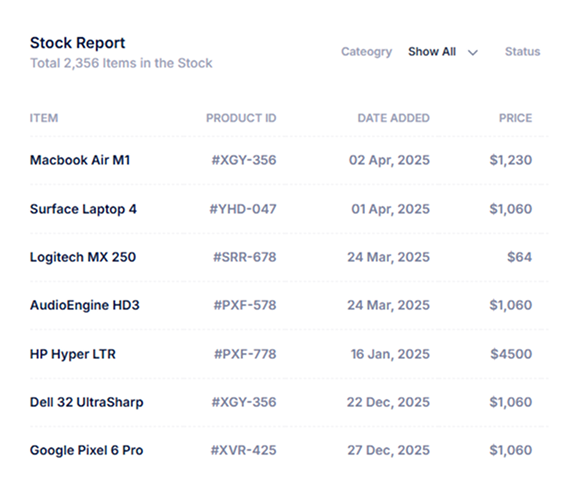Select product ID #XVR-425
The width and height of the screenshot is (570, 500).
pos(244,450)
